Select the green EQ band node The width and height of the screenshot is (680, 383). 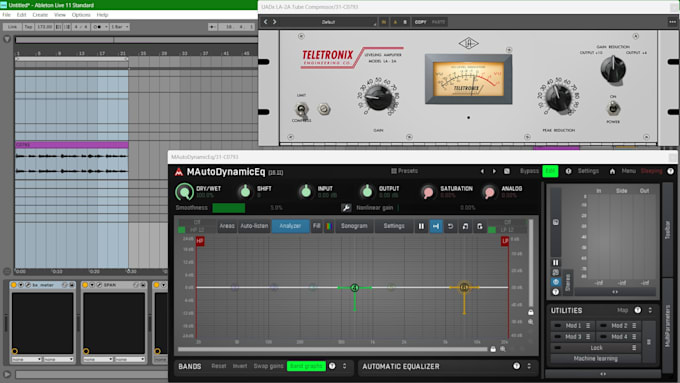[x=355, y=288]
